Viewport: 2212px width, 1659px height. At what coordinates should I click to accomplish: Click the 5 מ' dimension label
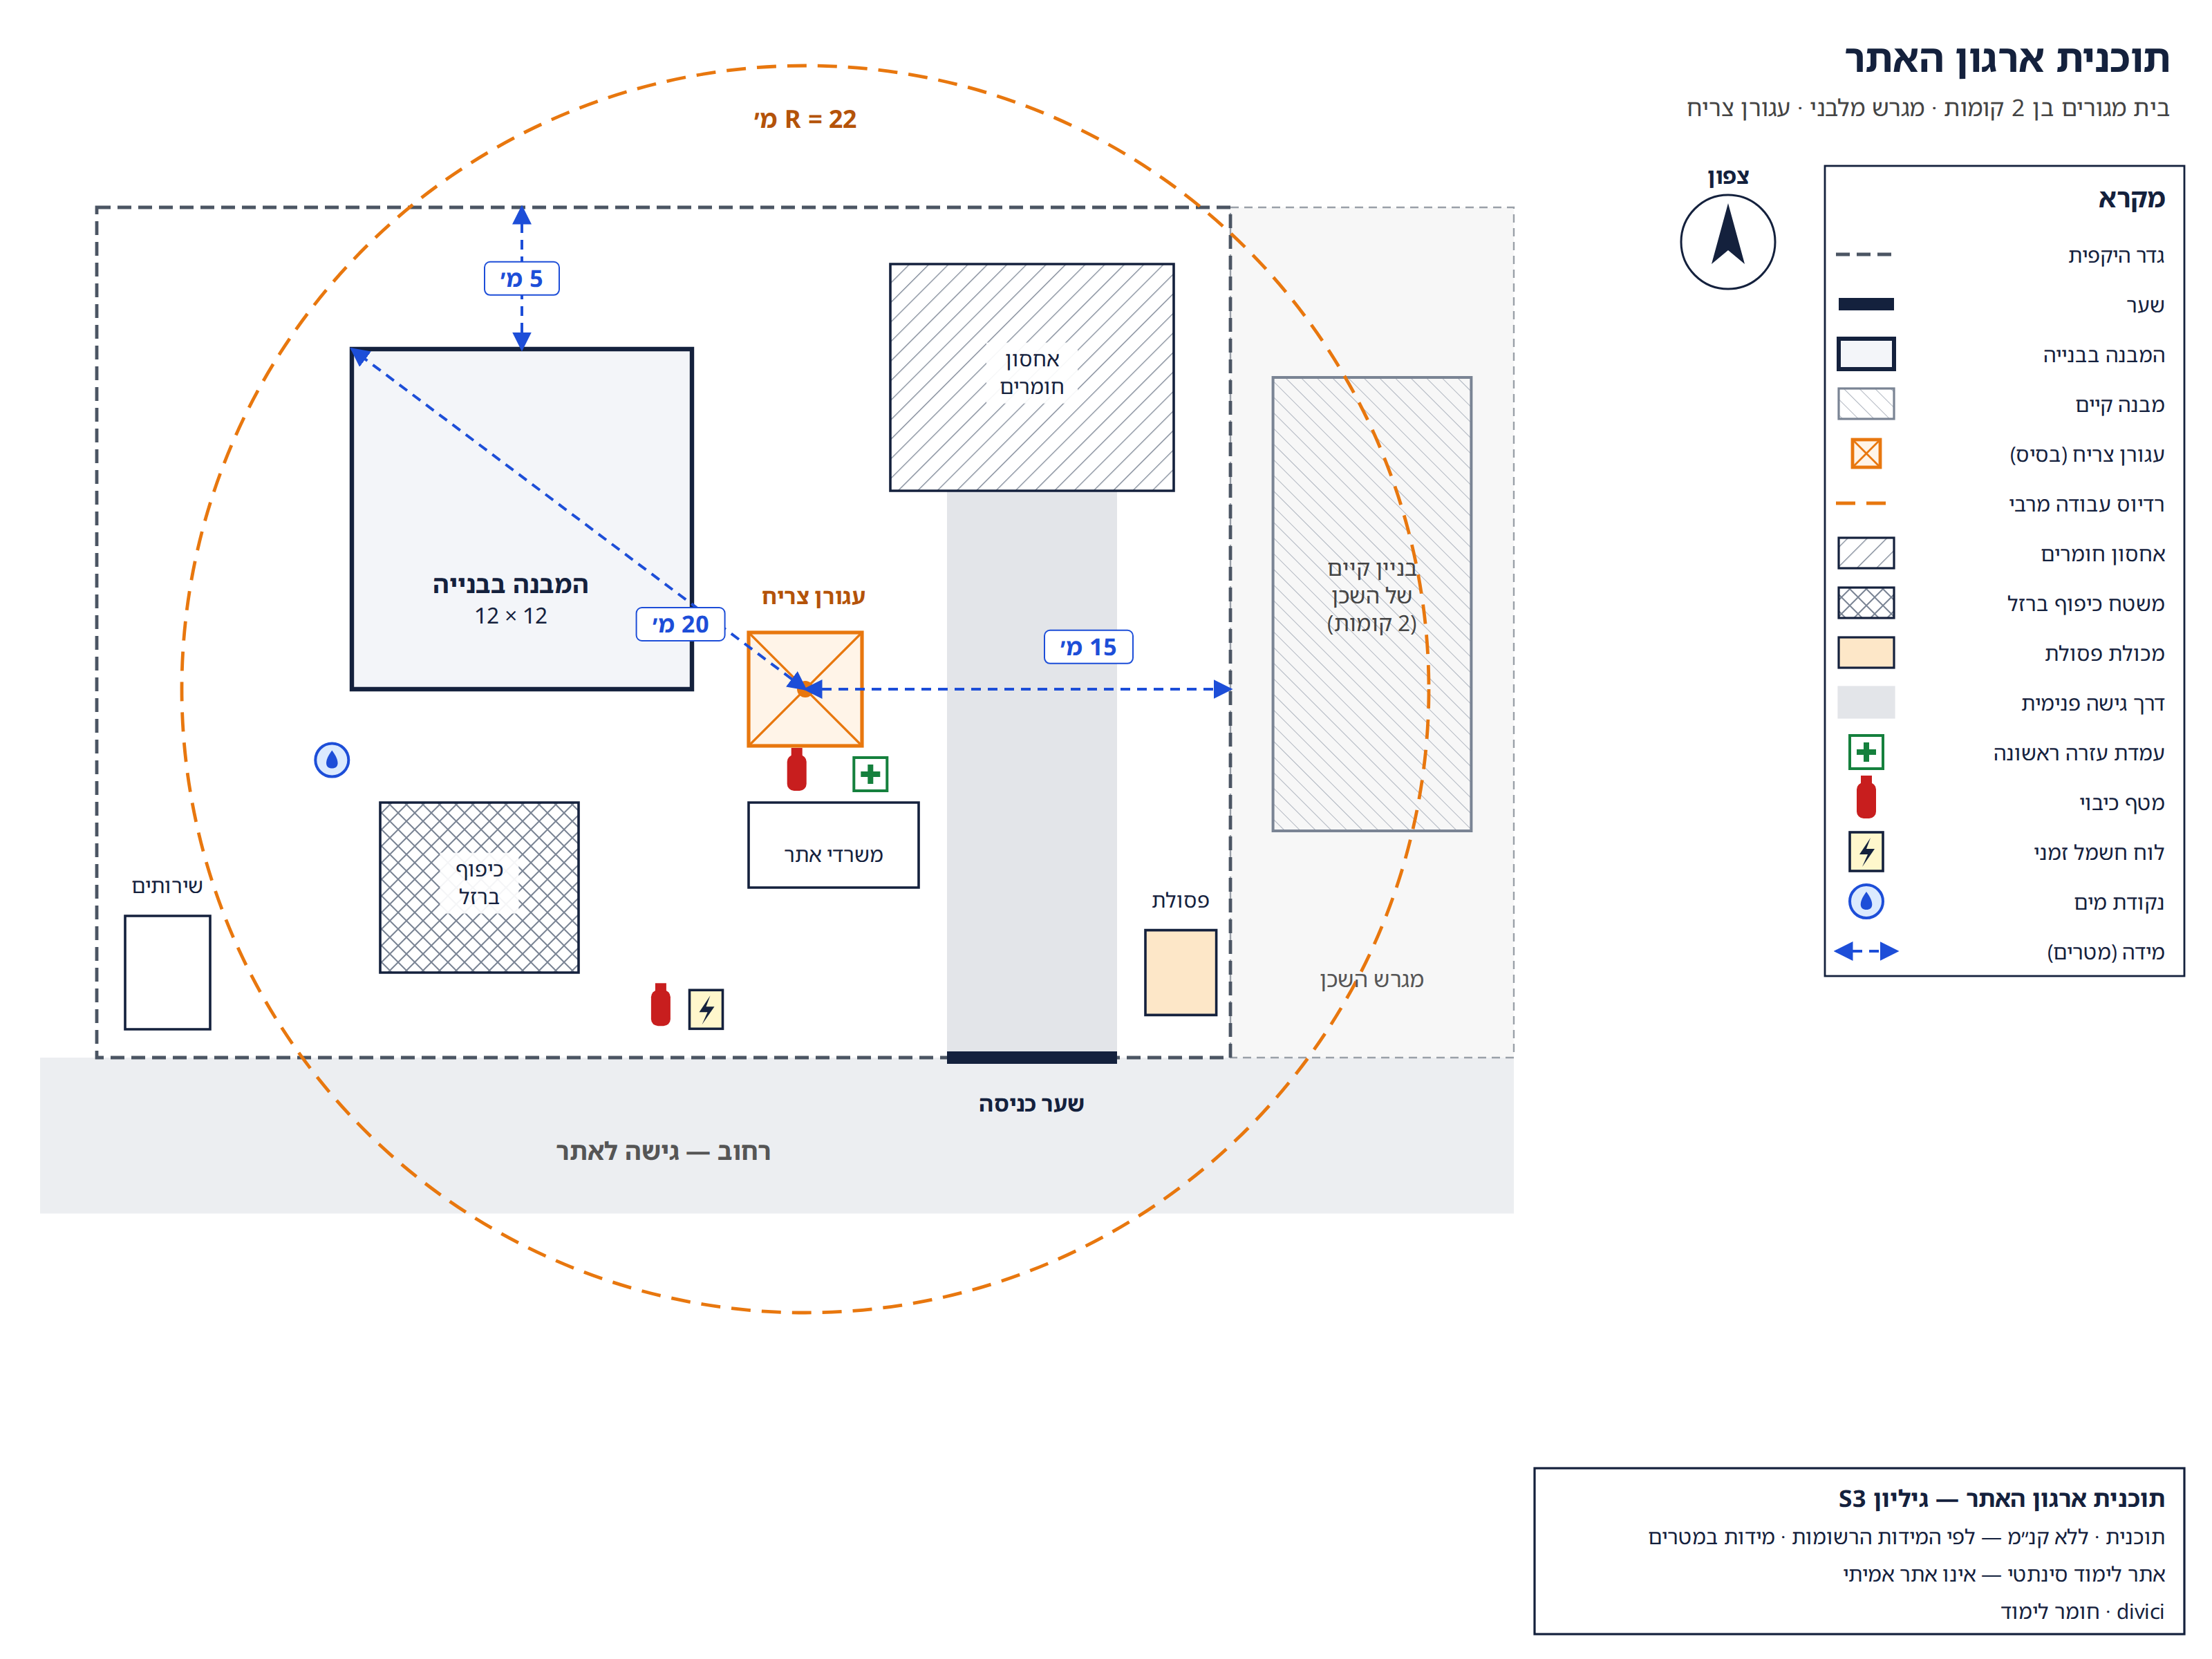coord(521,279)
